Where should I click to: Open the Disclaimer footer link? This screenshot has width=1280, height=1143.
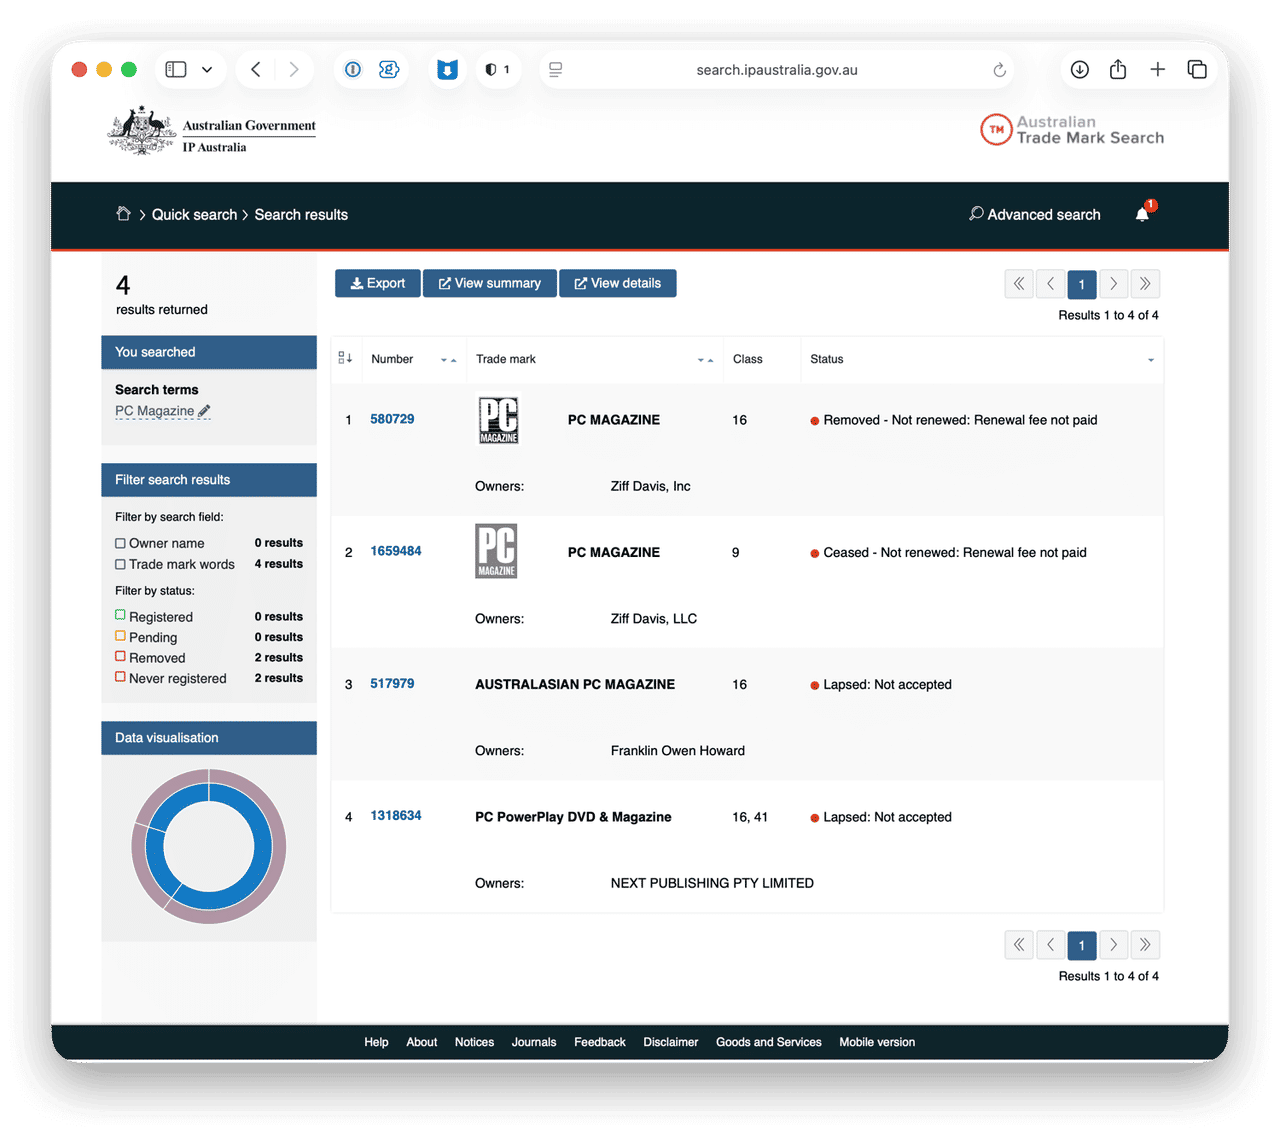671,1042
